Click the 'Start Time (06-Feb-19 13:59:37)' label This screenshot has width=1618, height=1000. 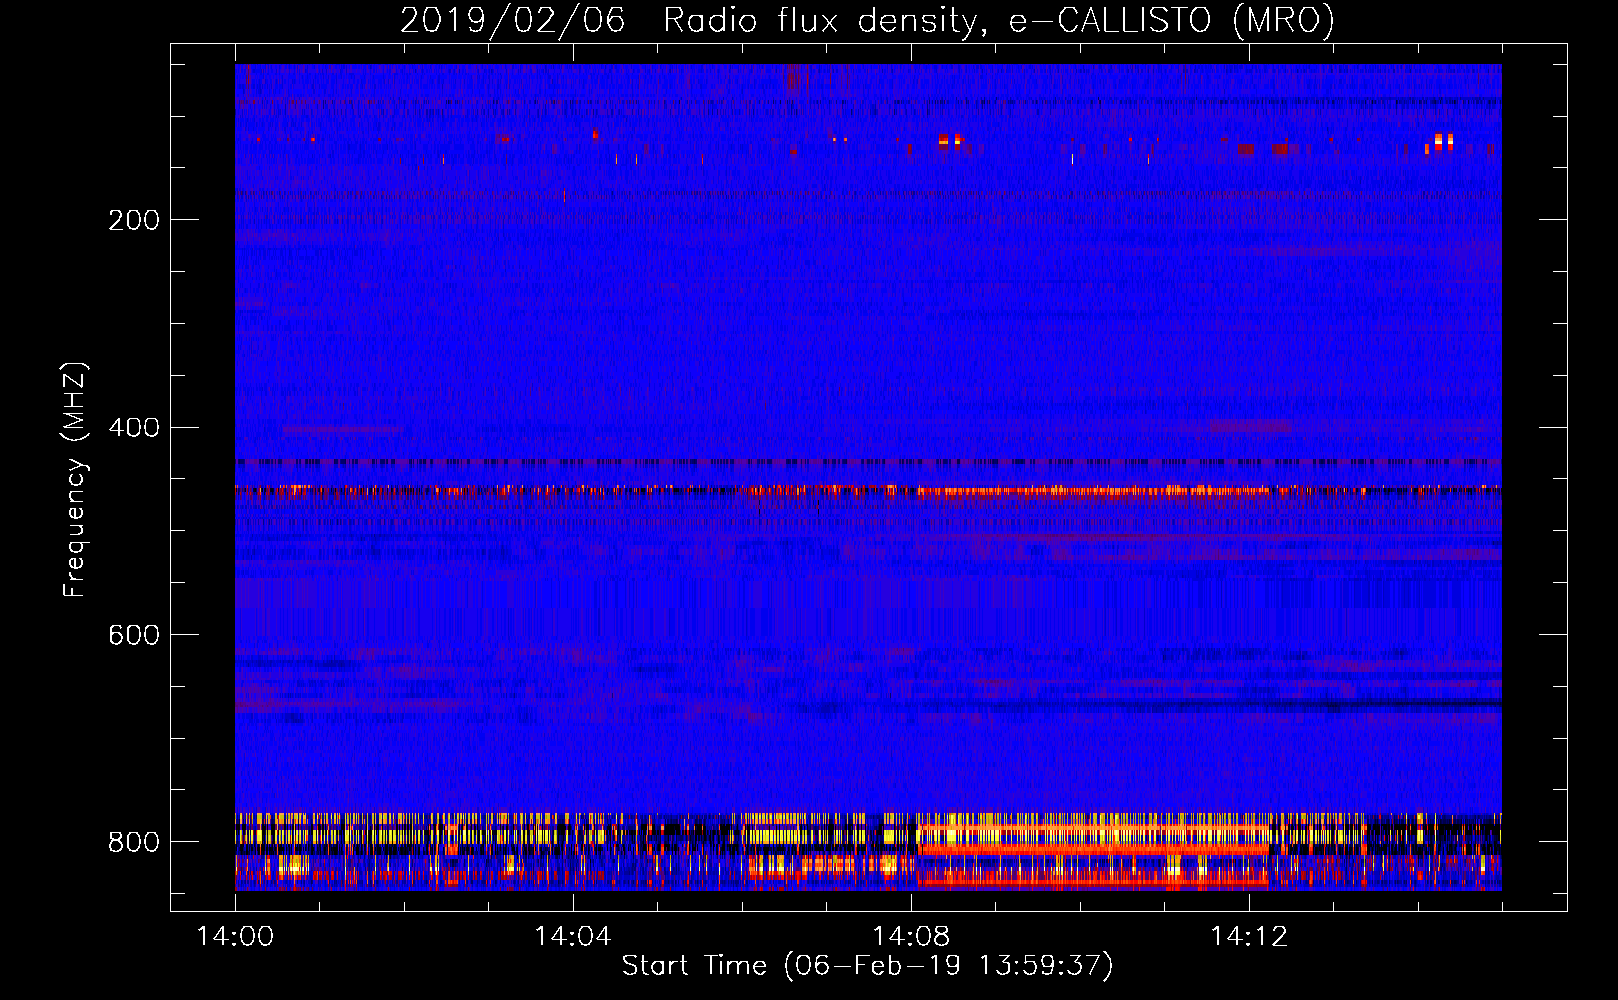click(867, 966)
